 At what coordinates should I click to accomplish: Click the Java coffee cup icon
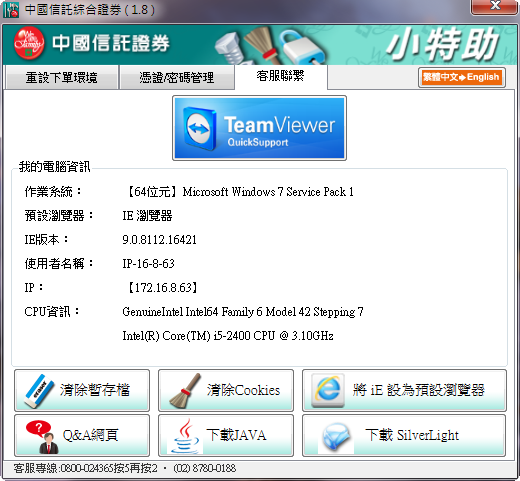(185, 436)
